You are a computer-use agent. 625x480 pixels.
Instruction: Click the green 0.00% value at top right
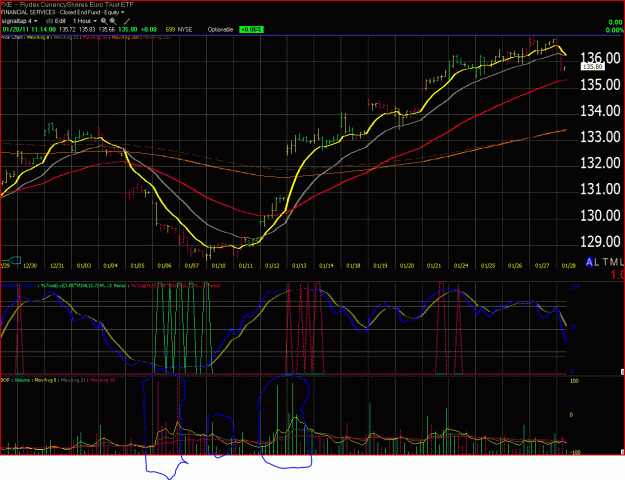615,30
